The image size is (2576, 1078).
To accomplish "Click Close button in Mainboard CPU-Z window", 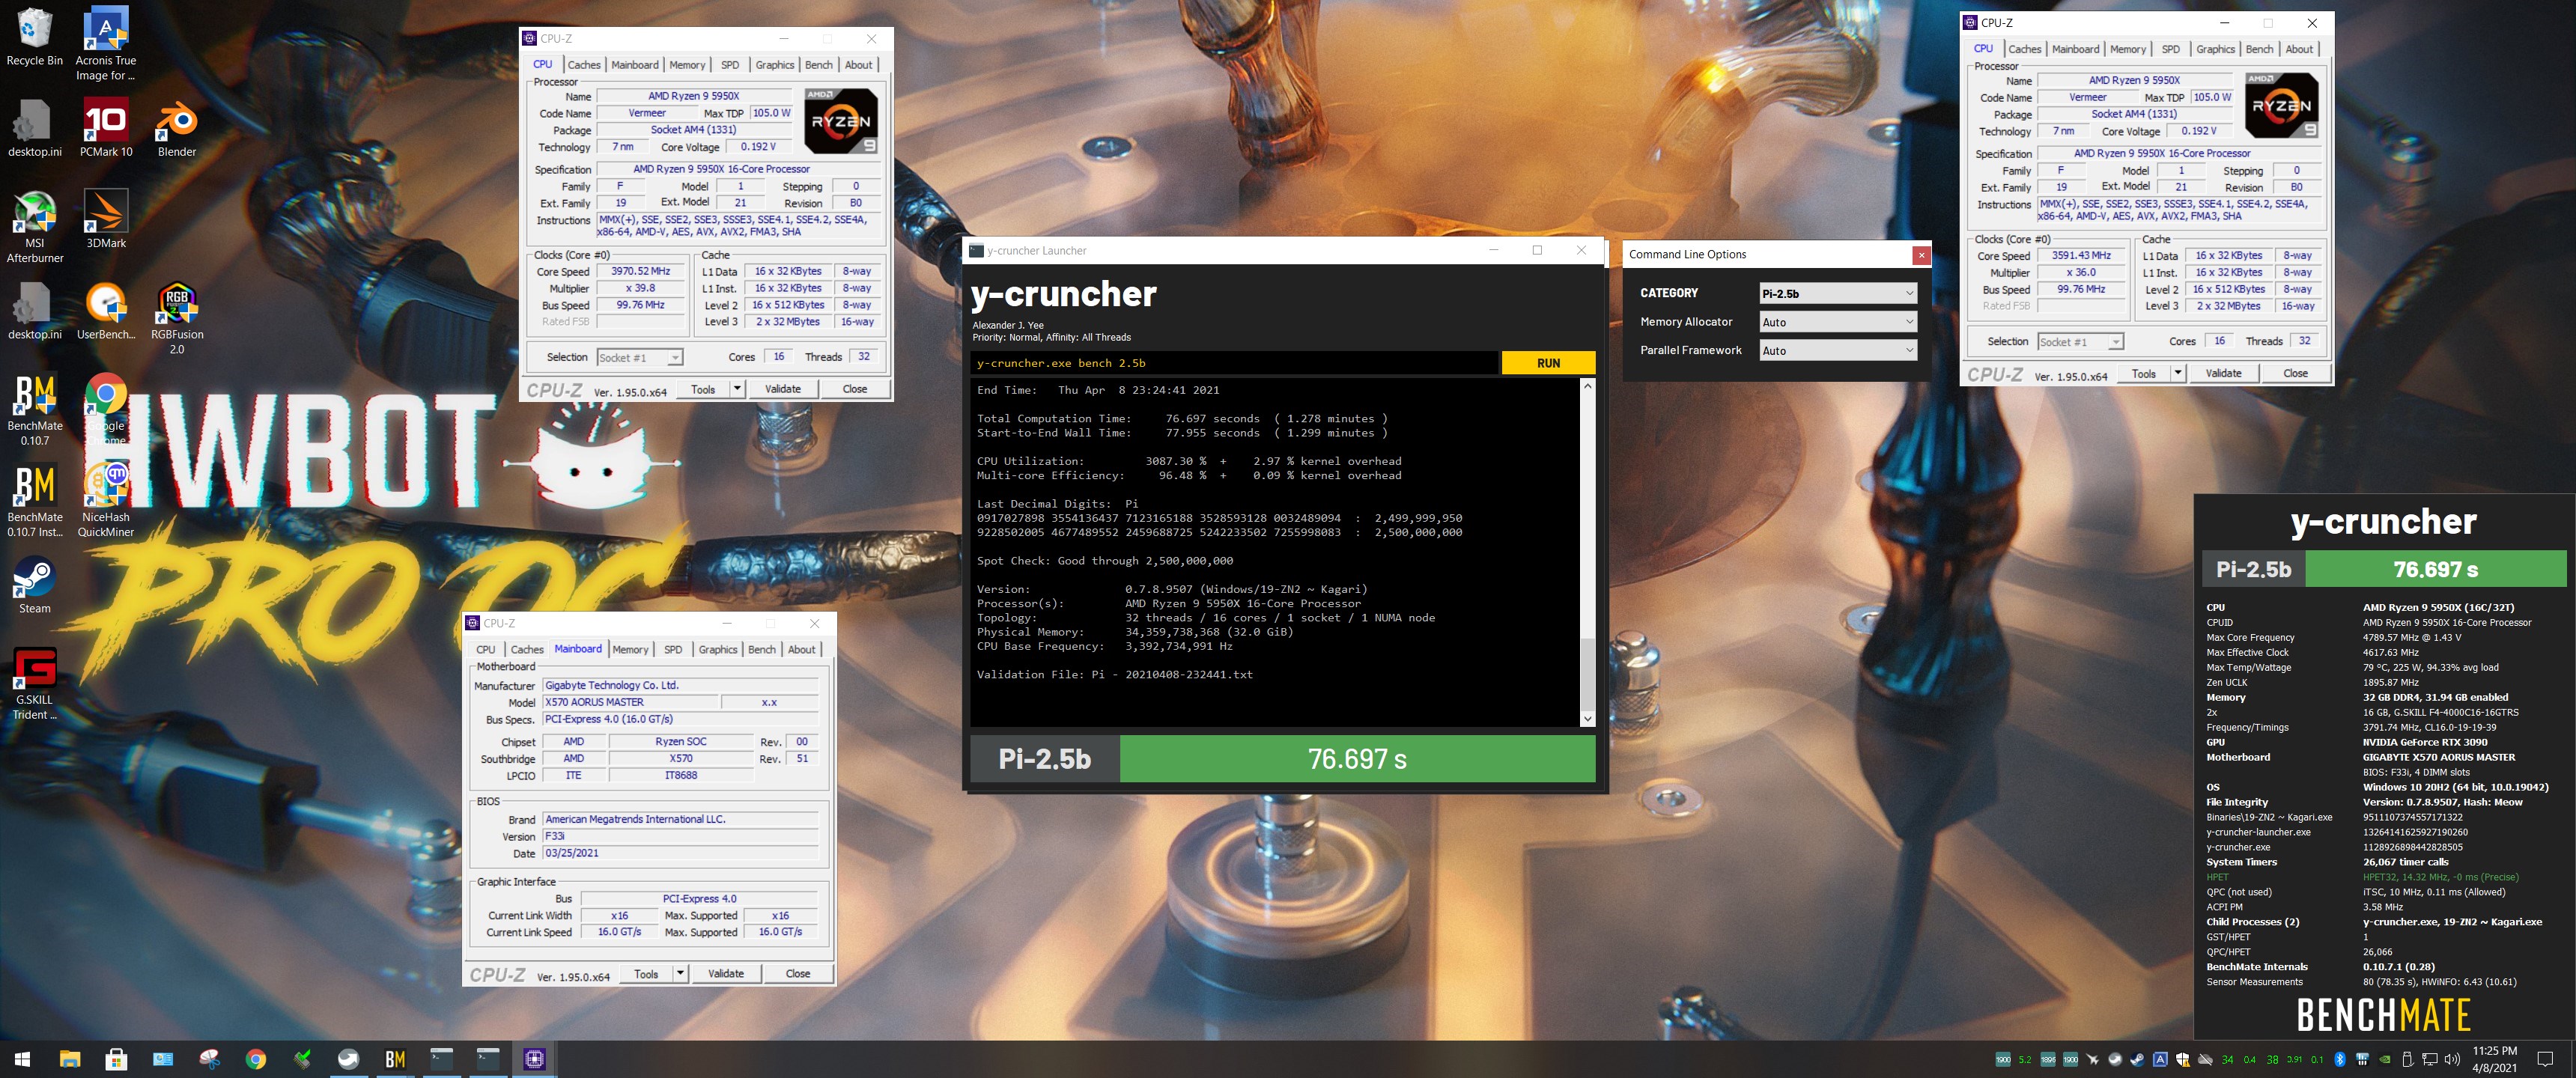I will coord(798,973).
